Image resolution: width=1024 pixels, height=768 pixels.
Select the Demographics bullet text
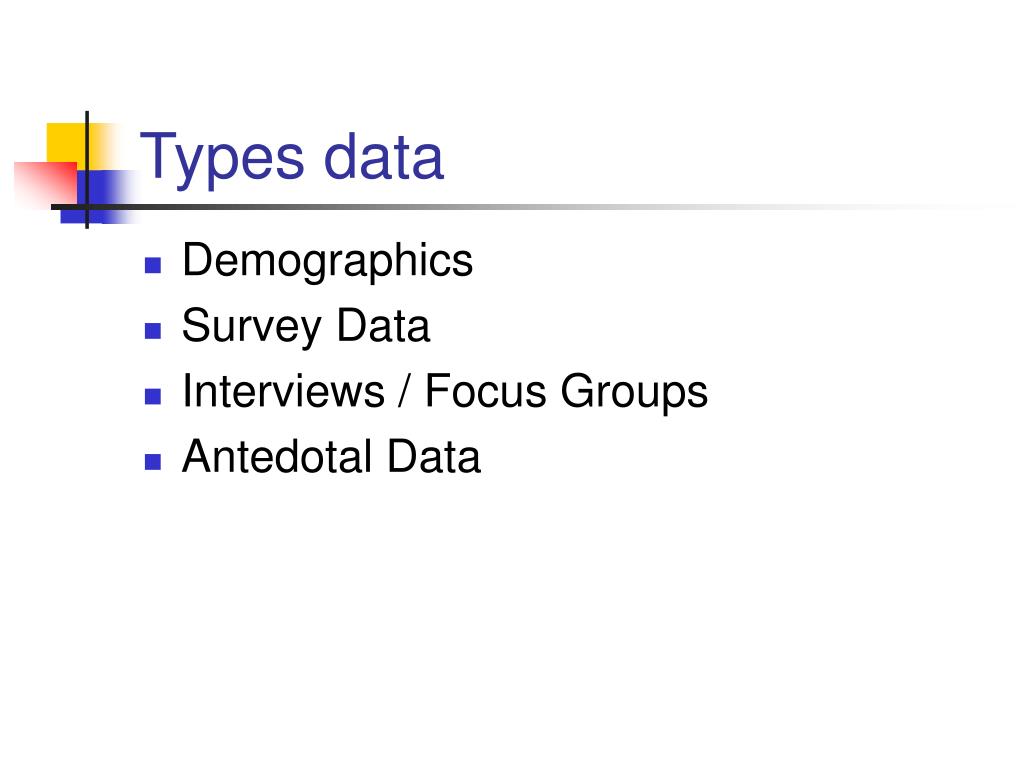327,262
